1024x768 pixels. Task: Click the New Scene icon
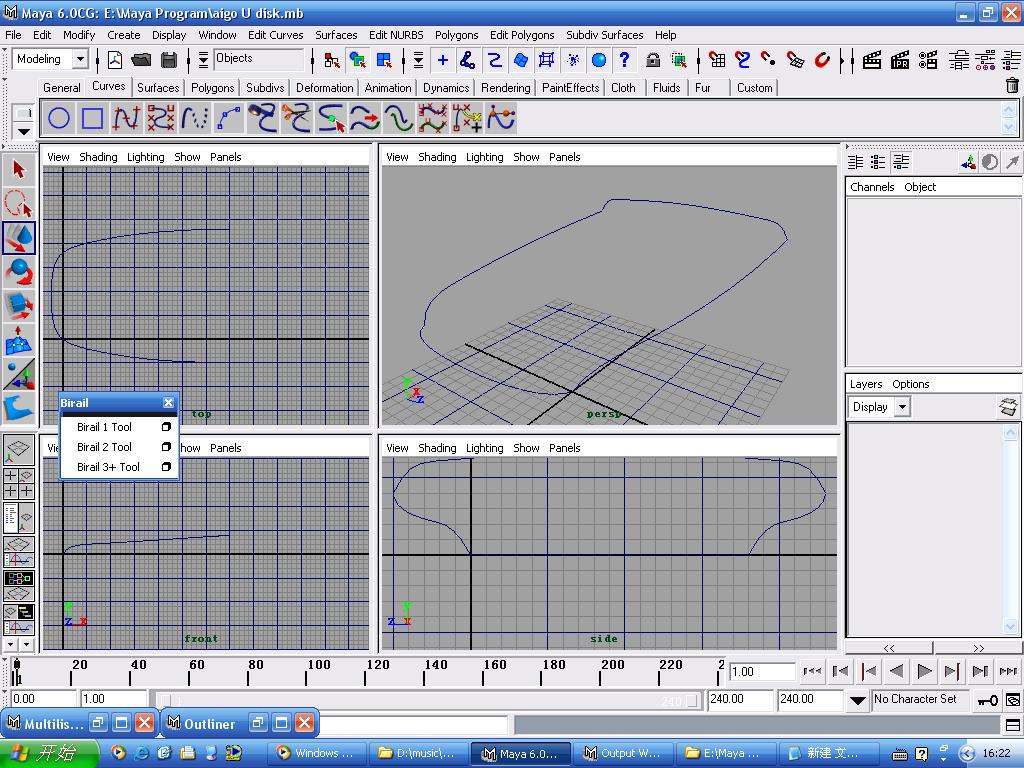115,60
